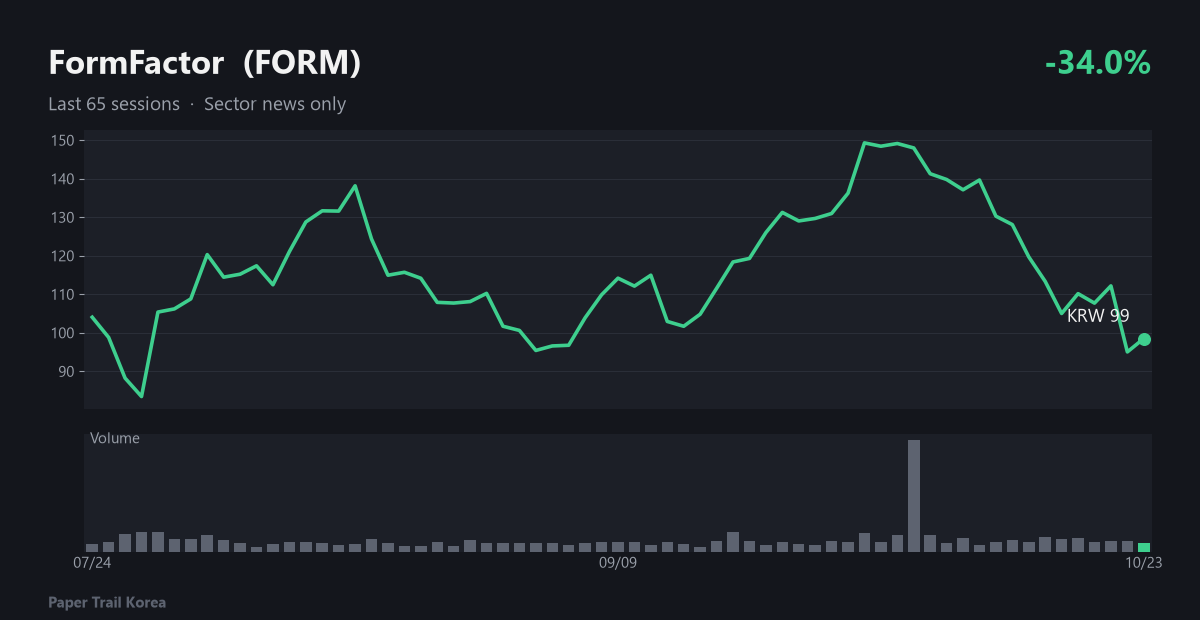Click the 140 price axis label
The height and width of the screenshot is (620, 1200).
[62, 179]
